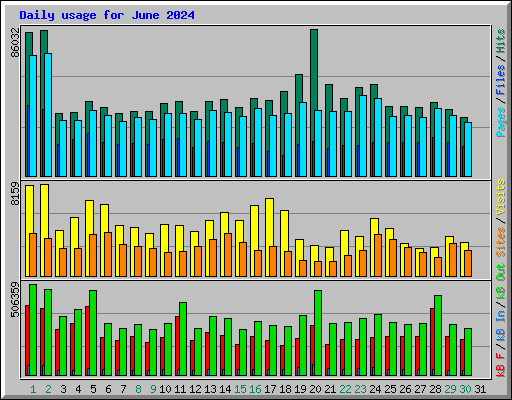
Task: Click day label 5 on the x-axis
Action: point(93,389)
